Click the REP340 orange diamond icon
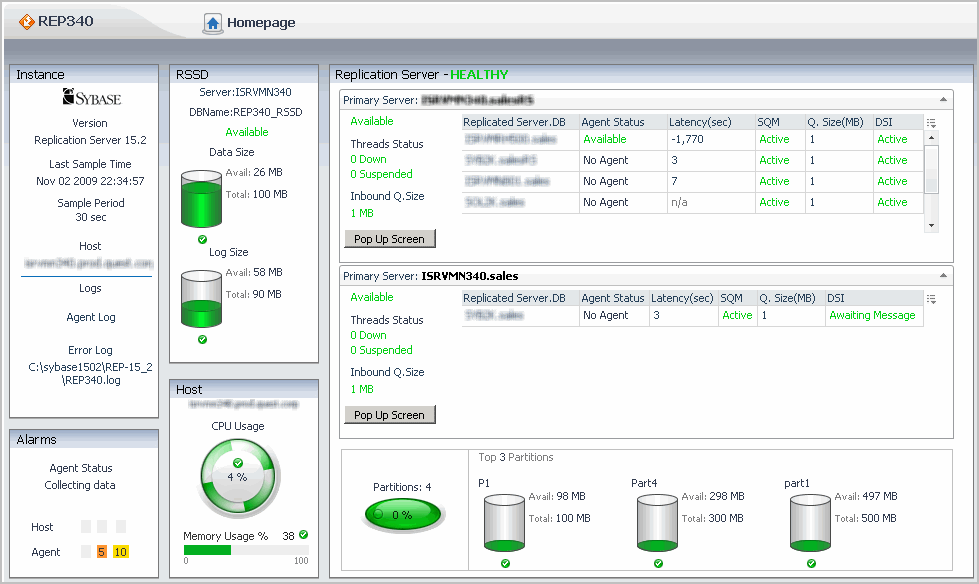Image resolution: width=979 pixels, height=584 pixels. coord(27,22)
